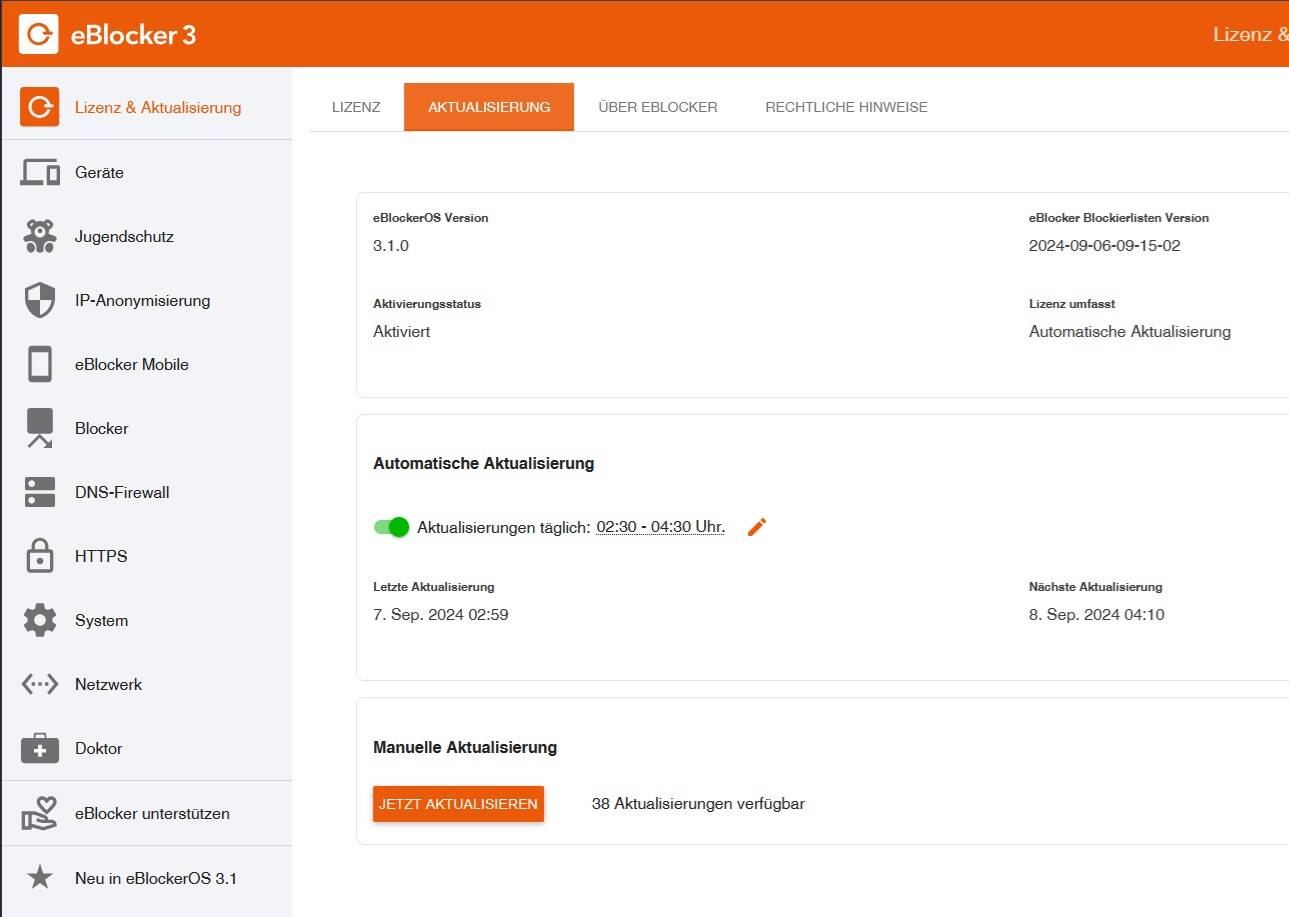The image size is (1289, 917).
Task: Select the Netzwerk network icon
Action: pos(39,684)
